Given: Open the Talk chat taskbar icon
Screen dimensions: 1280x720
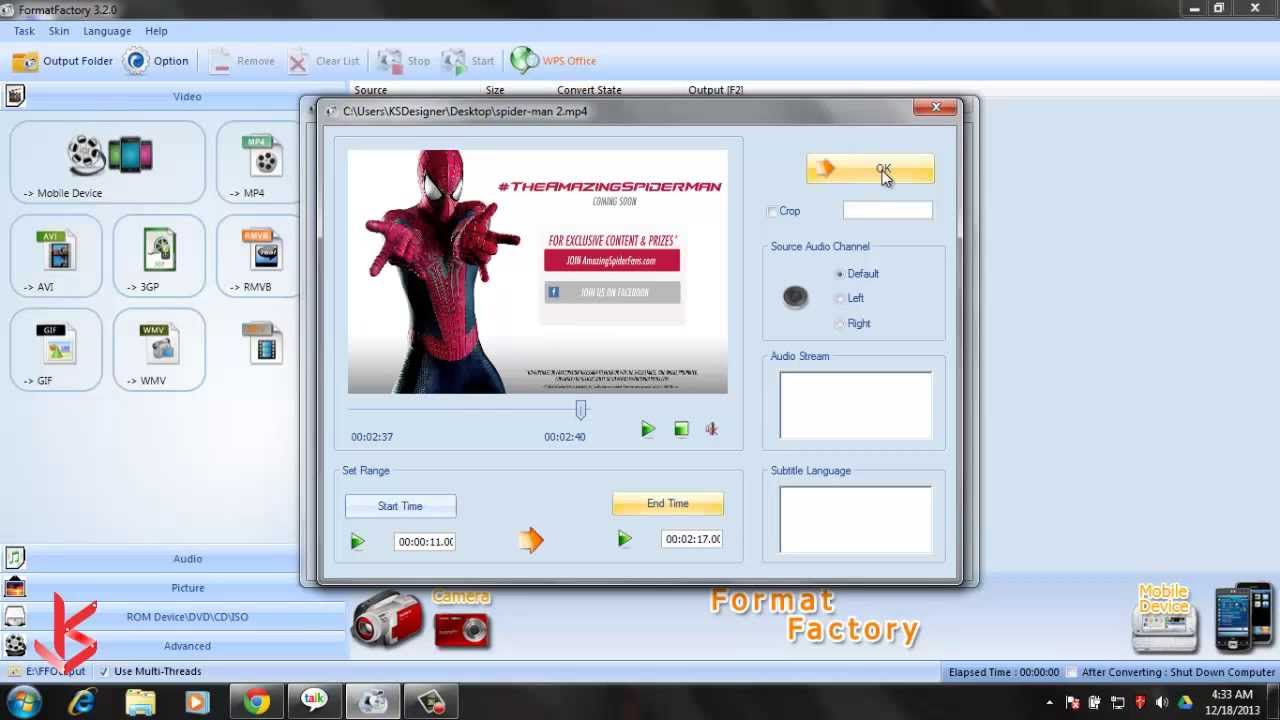Looking at the screenshot, I should (x=315, y=702).
